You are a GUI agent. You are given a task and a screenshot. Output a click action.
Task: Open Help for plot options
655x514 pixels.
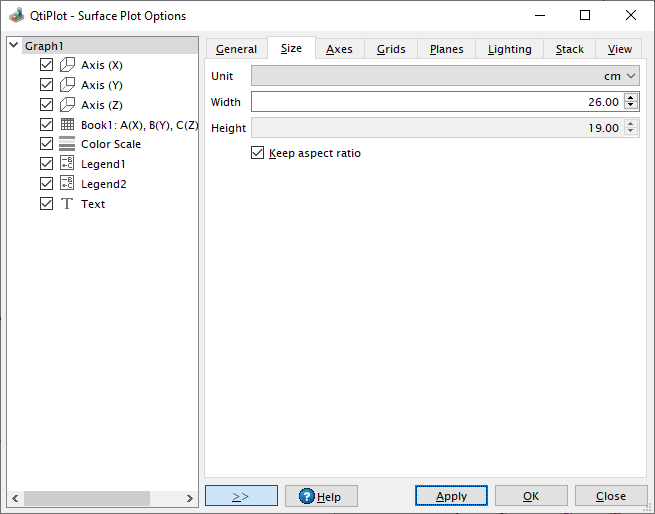(320, 496)
